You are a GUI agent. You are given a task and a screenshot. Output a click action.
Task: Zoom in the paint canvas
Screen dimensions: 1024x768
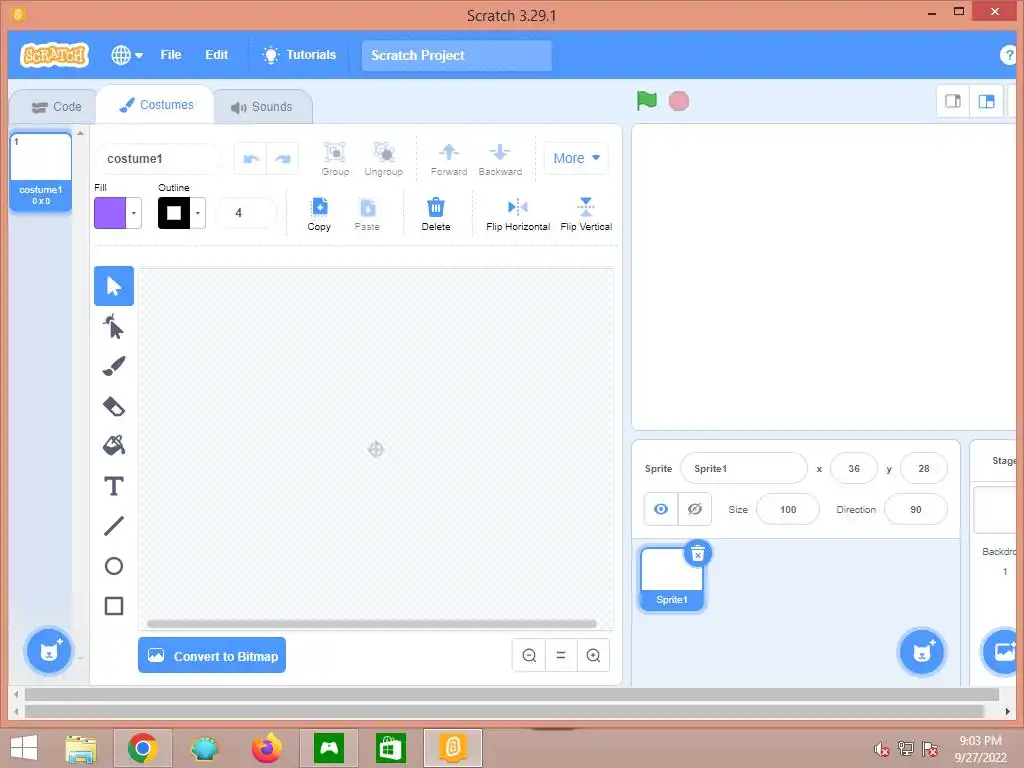[x=593, y=655]
